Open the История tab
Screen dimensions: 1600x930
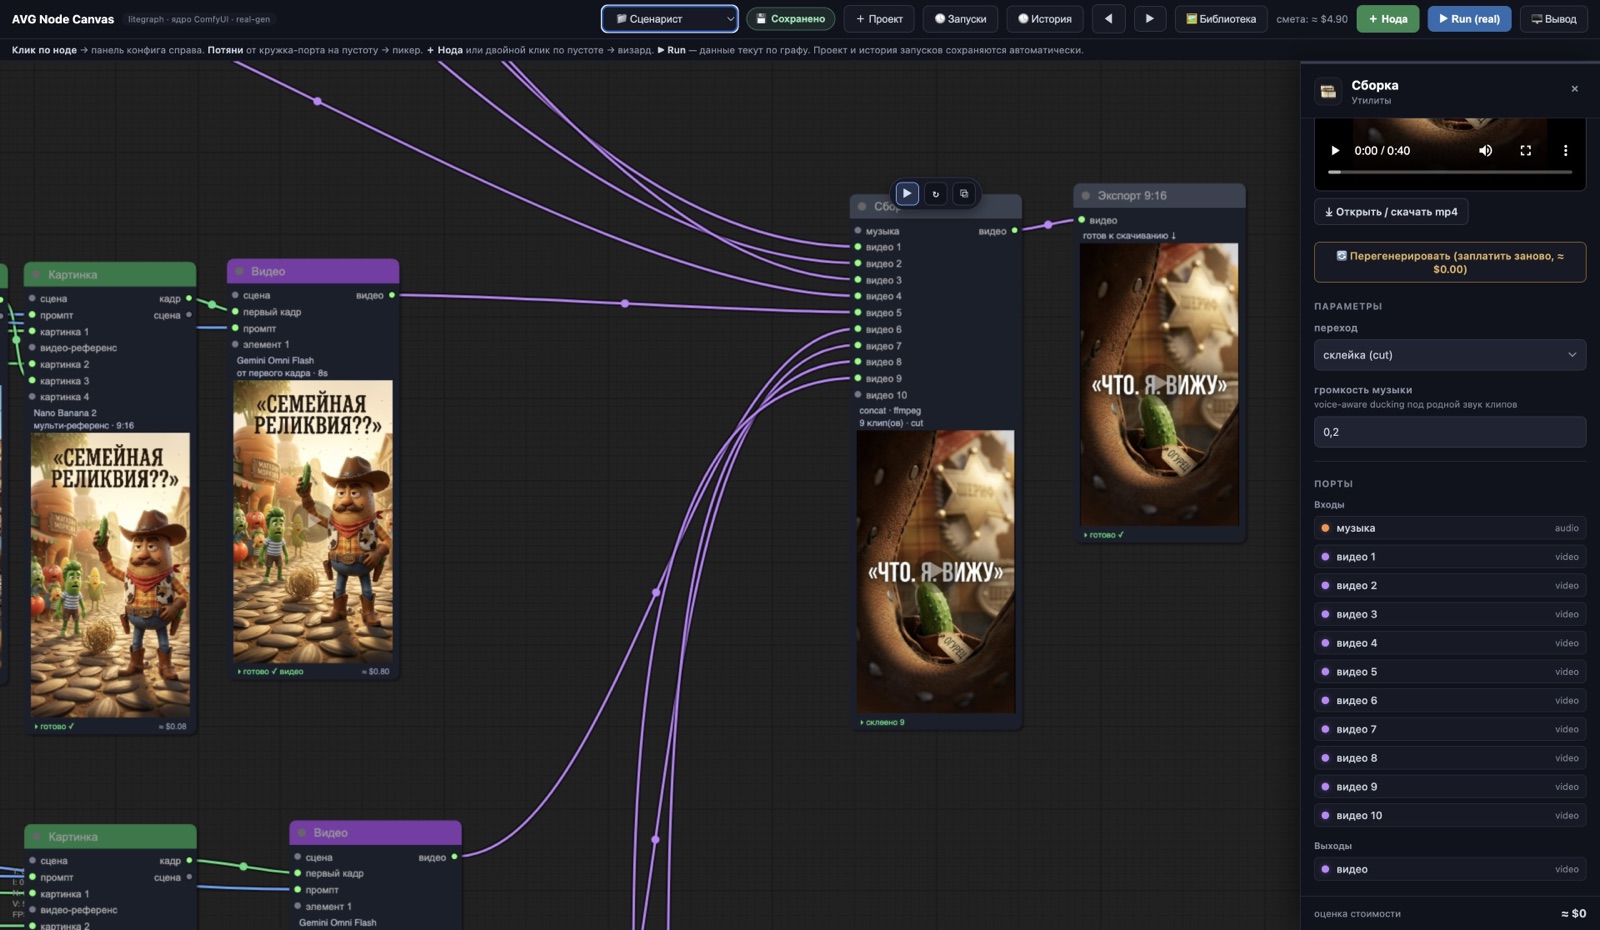[1044, 19]
